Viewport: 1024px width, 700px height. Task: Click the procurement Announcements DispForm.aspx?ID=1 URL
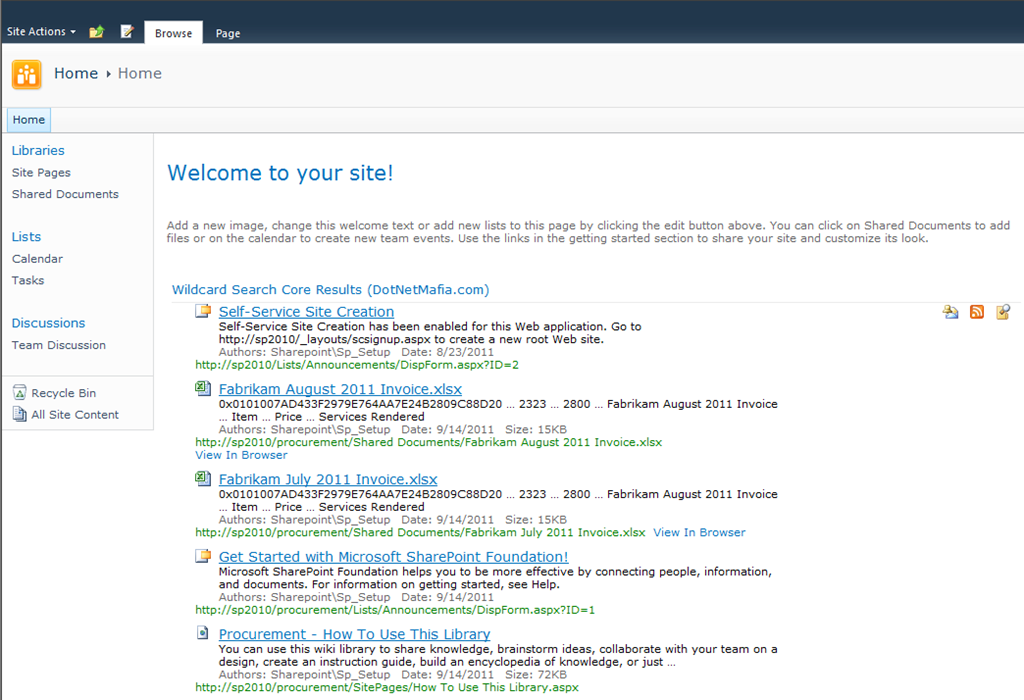click(x=395, y=610)
